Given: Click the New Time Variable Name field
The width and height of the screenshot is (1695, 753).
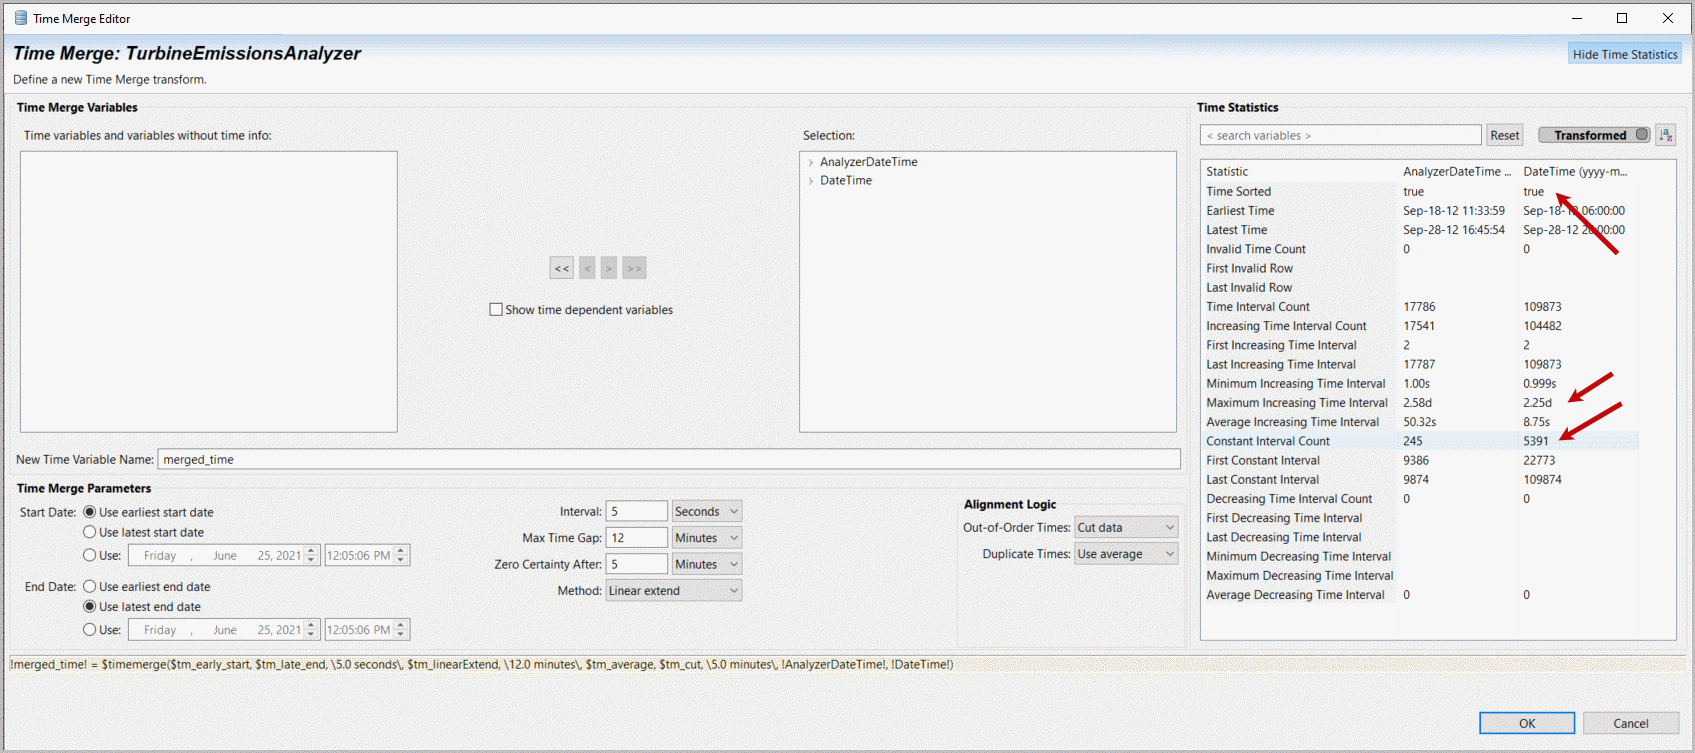Looking at the screenshot, I should coord(668,460).
